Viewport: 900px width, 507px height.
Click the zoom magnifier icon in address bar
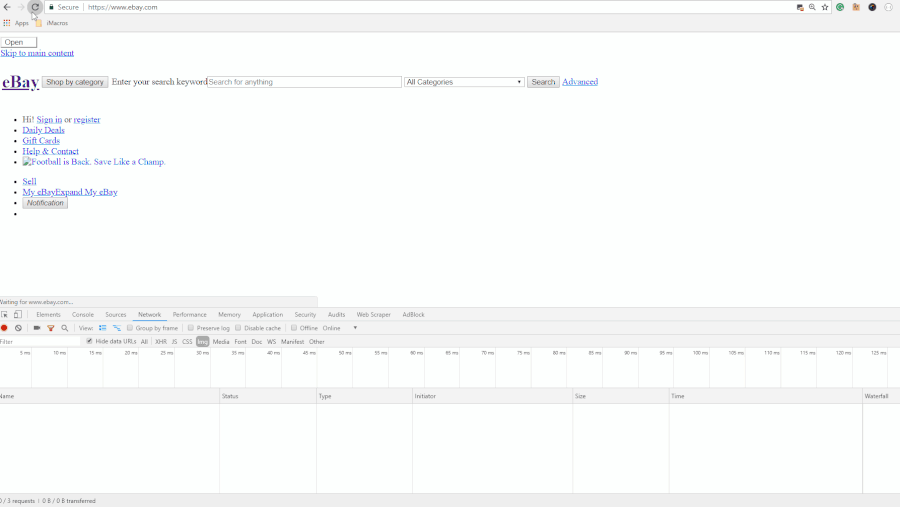pyautogui.click(x=812, y=7)
